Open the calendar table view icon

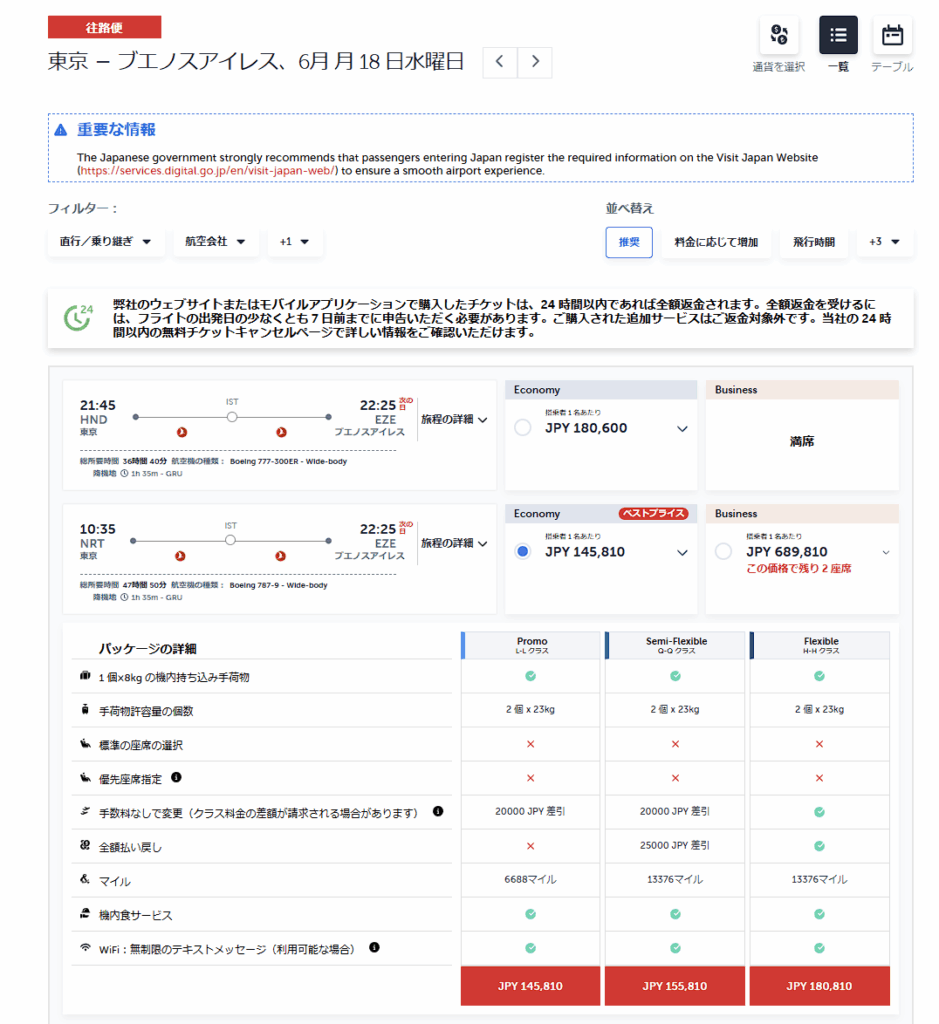pos(892,36)
